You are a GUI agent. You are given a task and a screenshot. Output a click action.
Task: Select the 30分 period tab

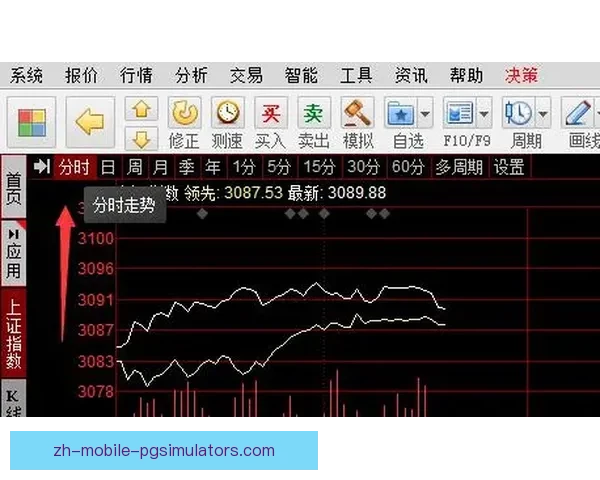click(364, 167)
